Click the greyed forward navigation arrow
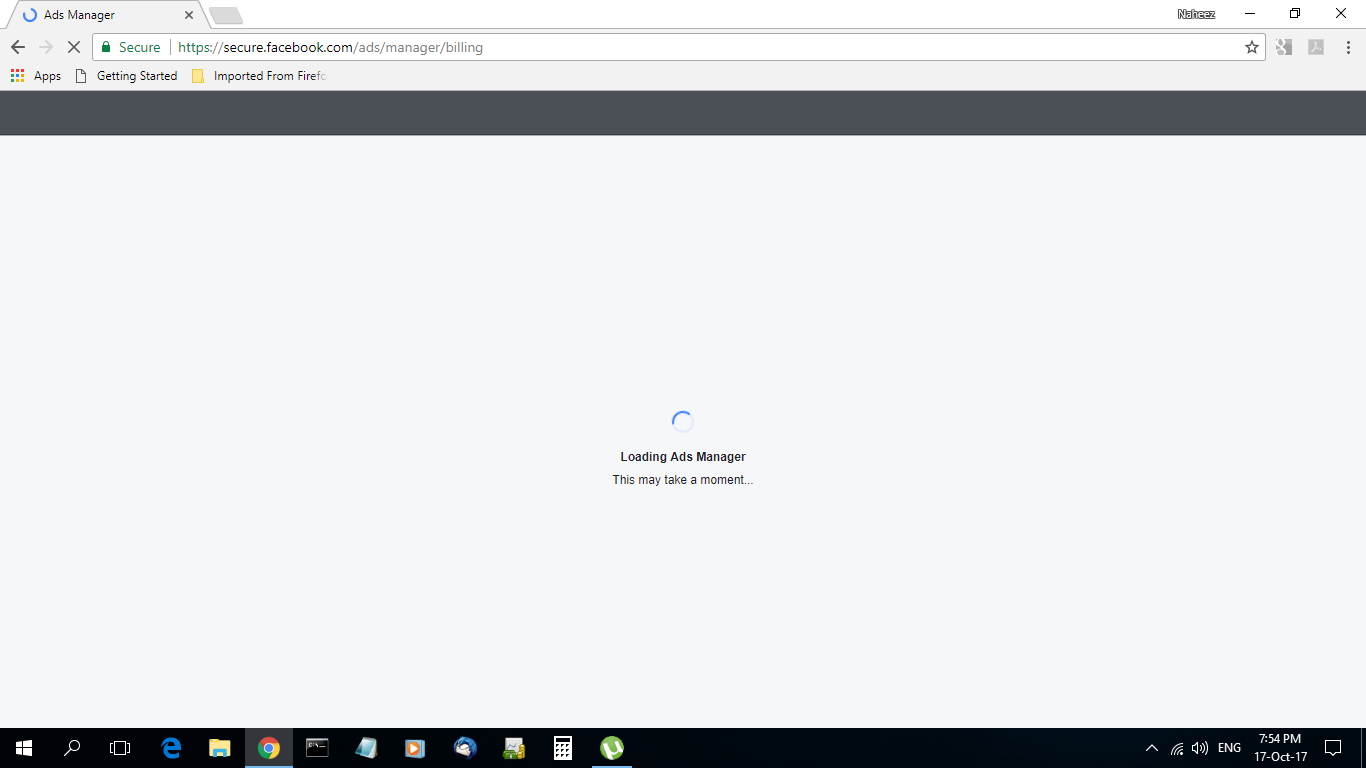The height and width of the screenshot is (768, 1366). click(46, 47)
